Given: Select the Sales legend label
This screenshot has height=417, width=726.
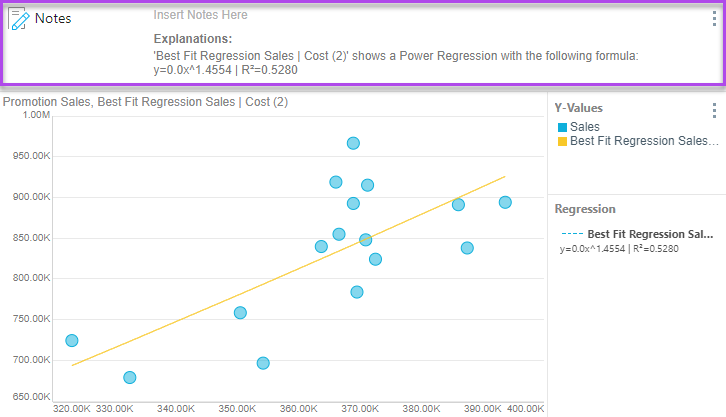Looking at the screenshot, I should [x=585, y=127].
